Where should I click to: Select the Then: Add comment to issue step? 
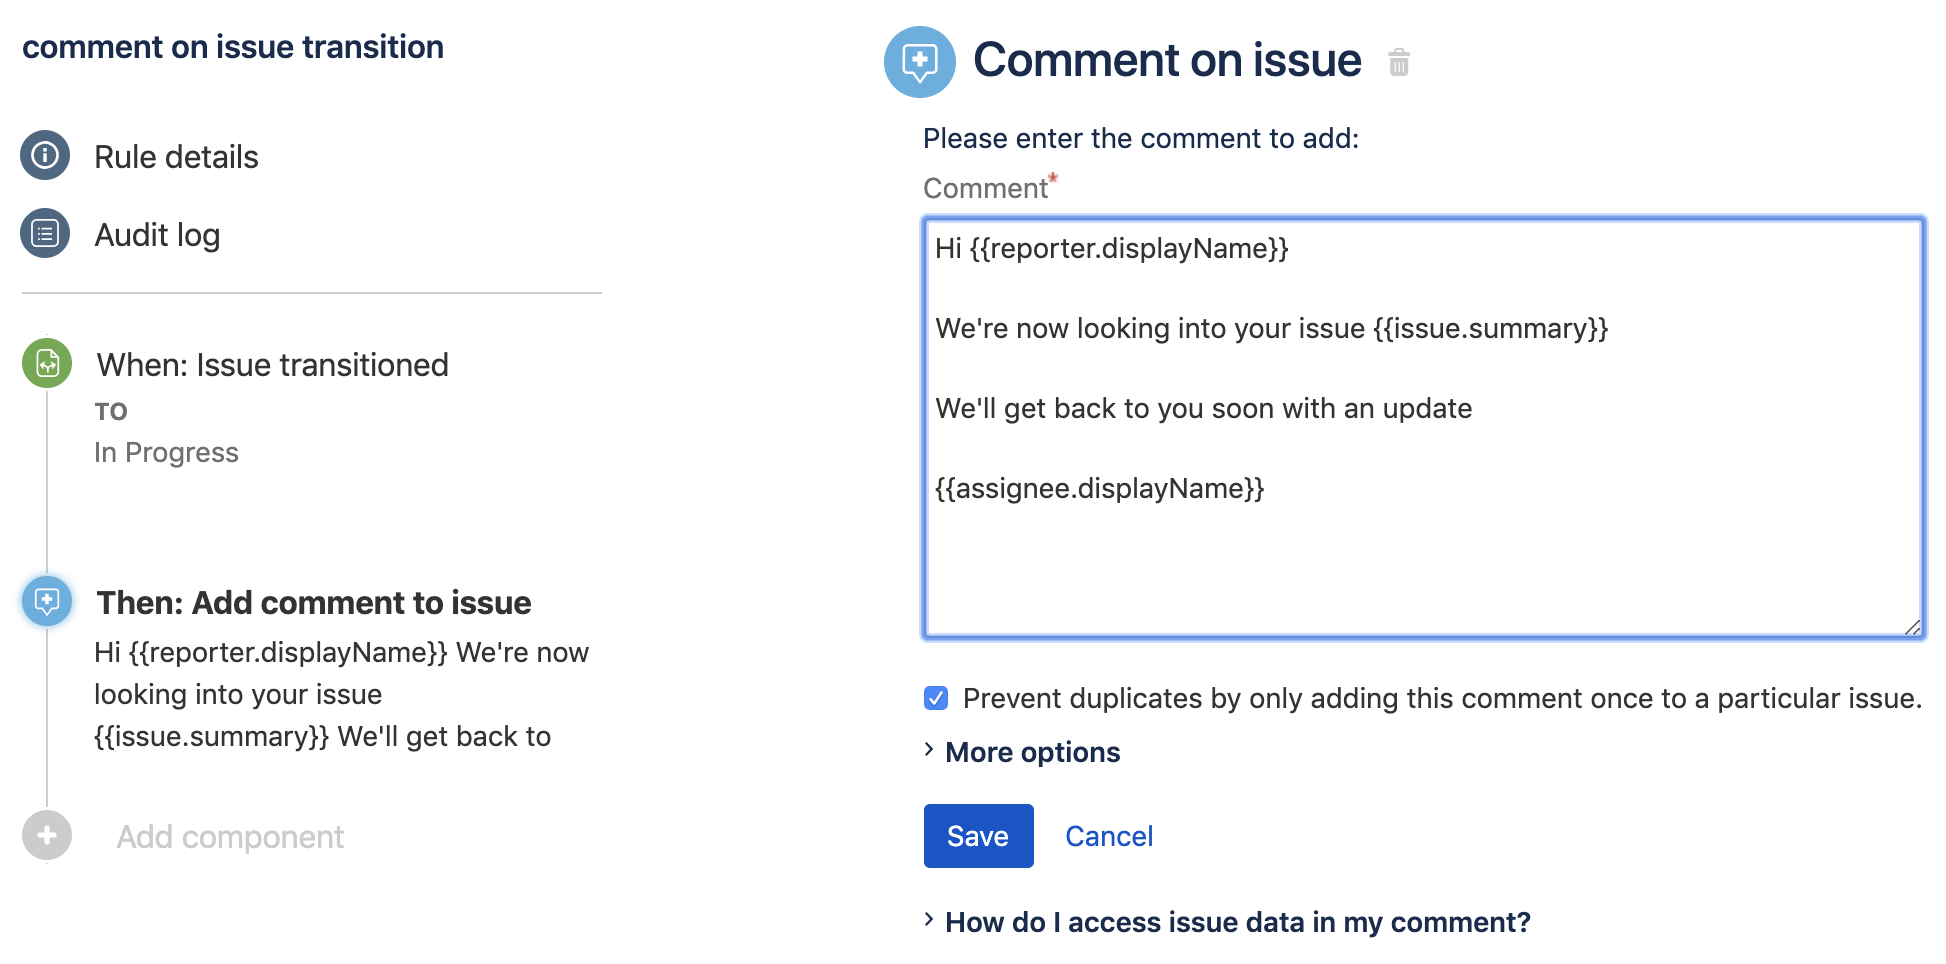coord(313,603)
